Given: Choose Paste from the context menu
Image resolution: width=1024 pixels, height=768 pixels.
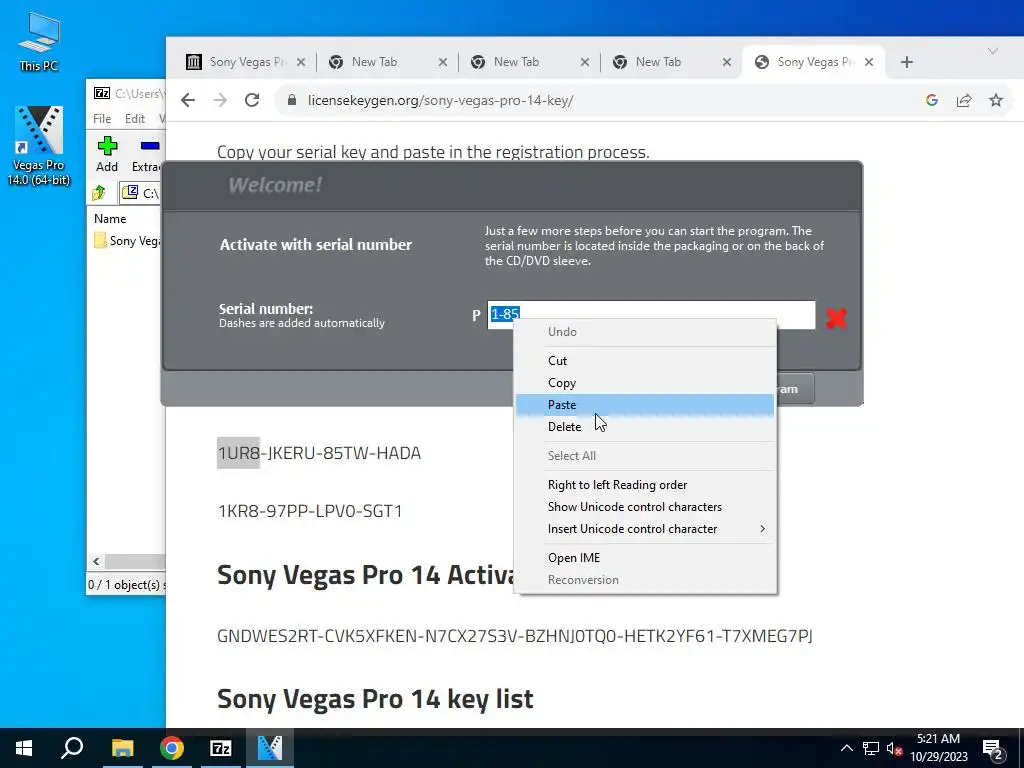Looking at the screenshot, I should (x=645, y=405).
